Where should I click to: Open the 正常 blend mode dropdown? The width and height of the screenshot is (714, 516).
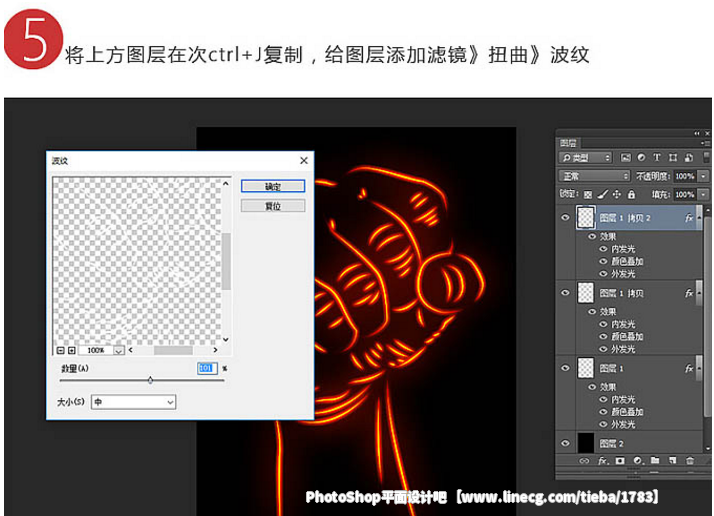[594, 176]
